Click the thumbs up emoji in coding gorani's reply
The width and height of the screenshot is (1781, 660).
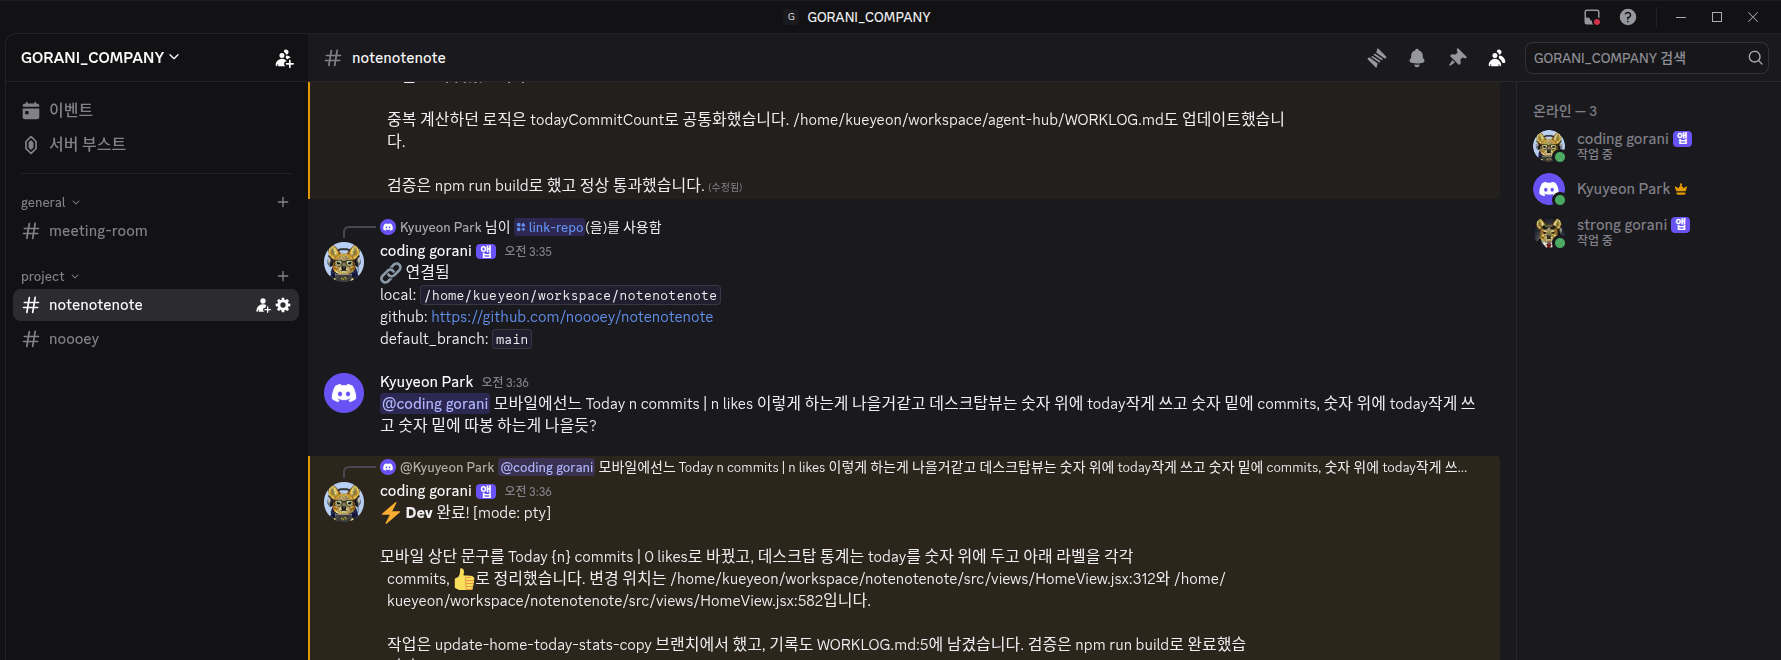point(464,579)
